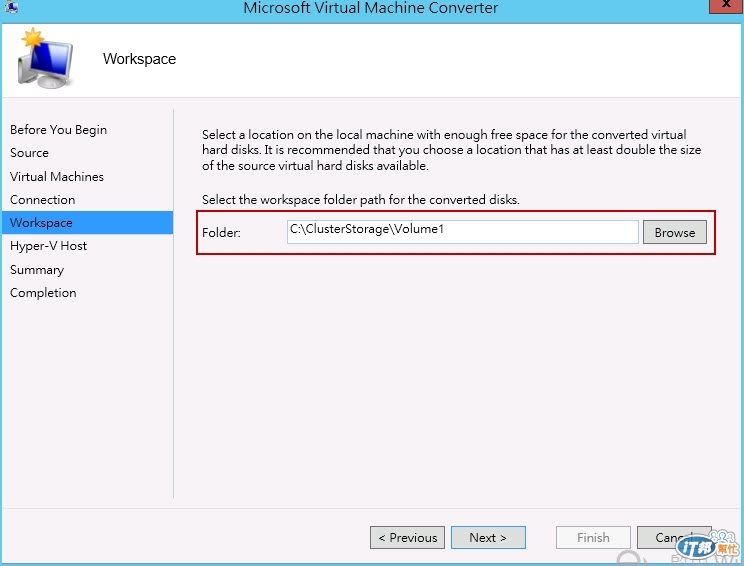Close the Virtual Machine Converter window
The image size is (744, 566).
click(725, 5)
